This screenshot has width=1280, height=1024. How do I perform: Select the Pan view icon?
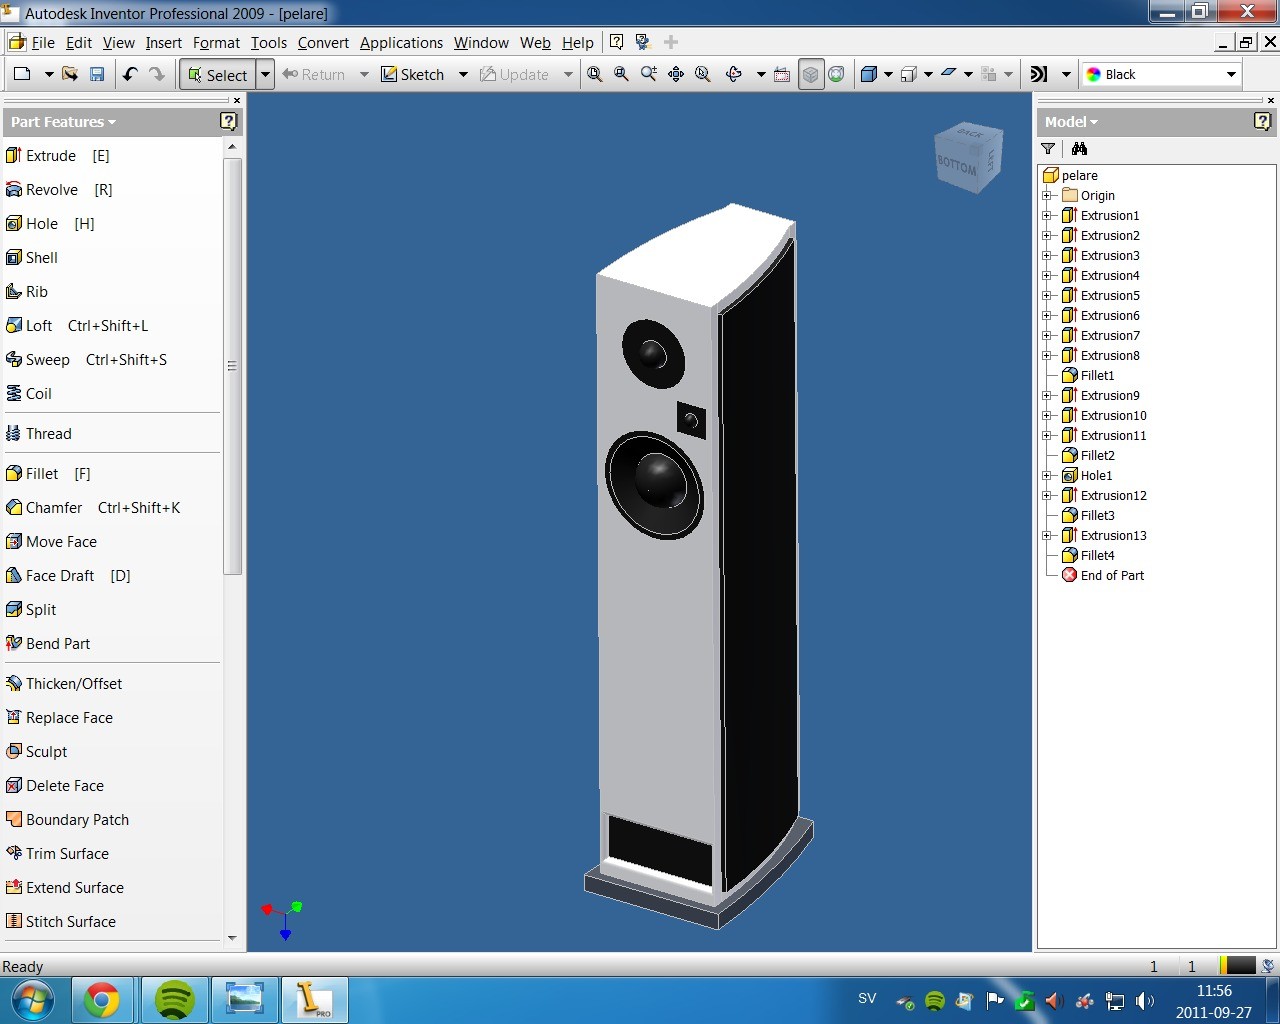point(676,74)
